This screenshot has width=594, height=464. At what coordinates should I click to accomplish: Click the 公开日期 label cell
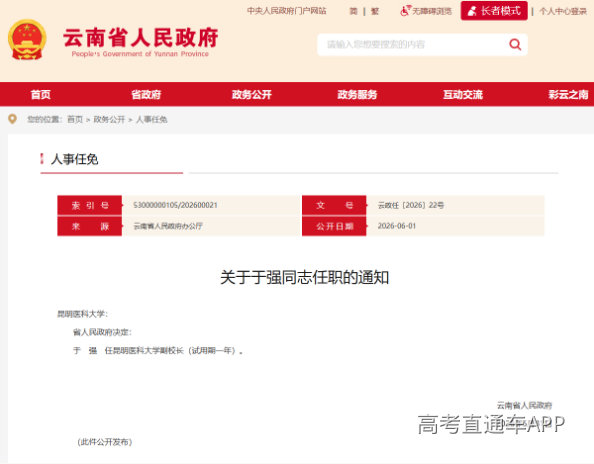pos(334,226)
